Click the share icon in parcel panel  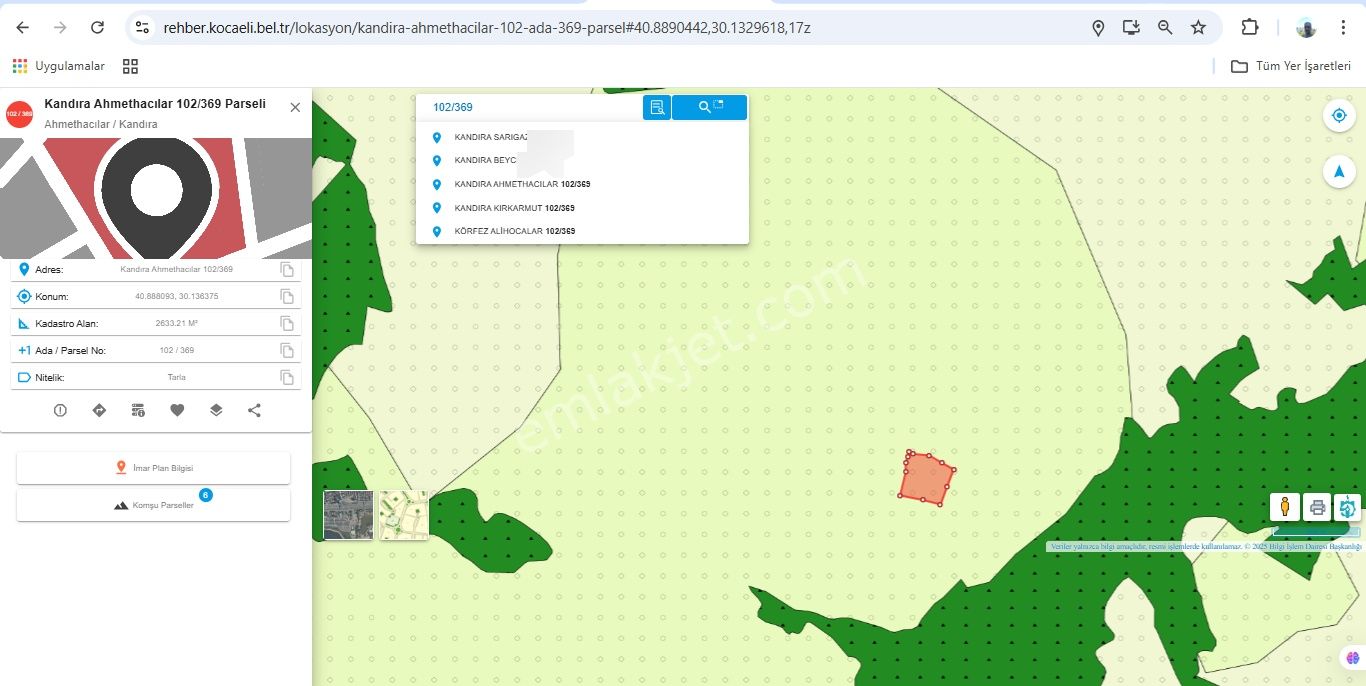(x=254, y=410)
